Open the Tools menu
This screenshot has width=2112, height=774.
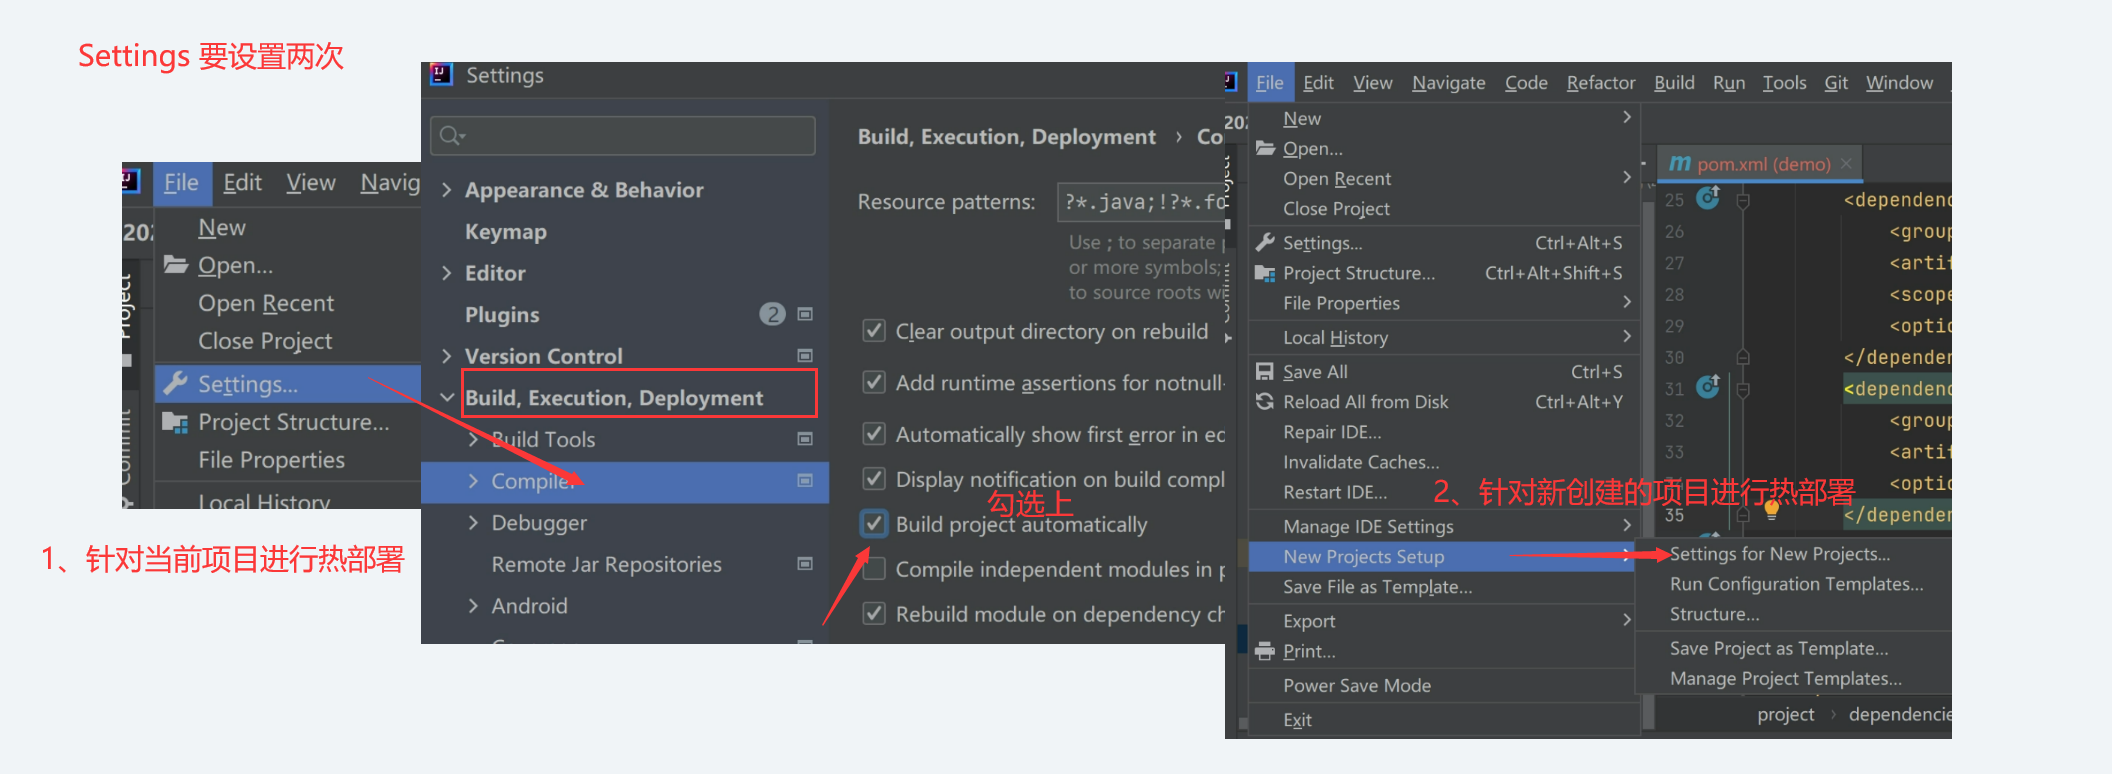1784,83
